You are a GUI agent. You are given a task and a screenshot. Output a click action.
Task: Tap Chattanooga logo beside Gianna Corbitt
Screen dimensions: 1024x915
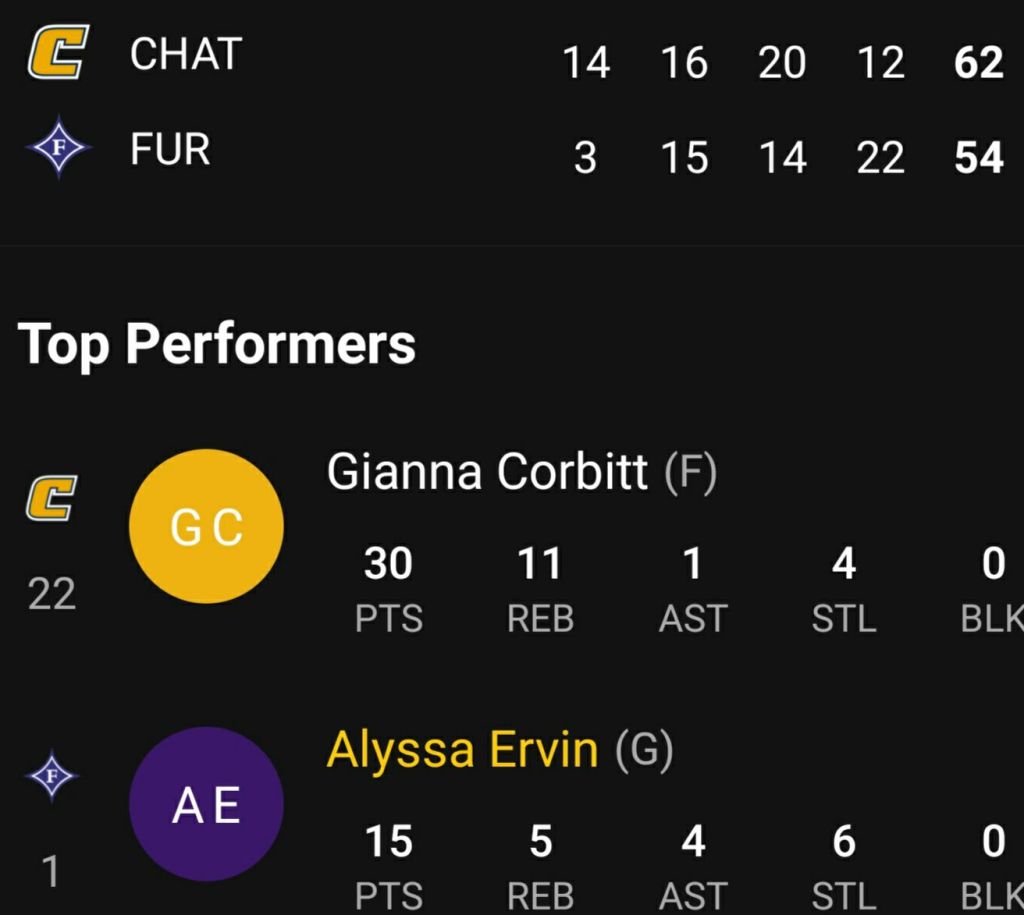(52, 498)
